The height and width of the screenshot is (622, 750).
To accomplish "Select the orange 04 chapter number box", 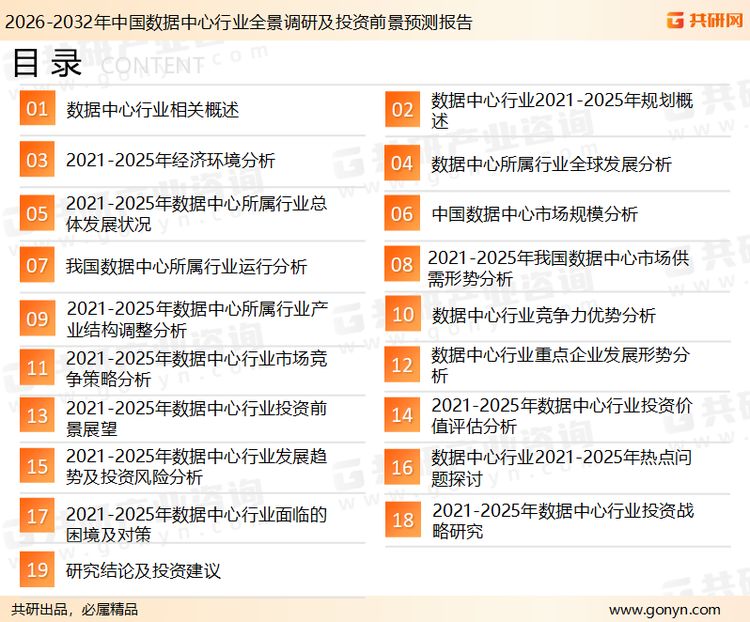I will (402, 163).
